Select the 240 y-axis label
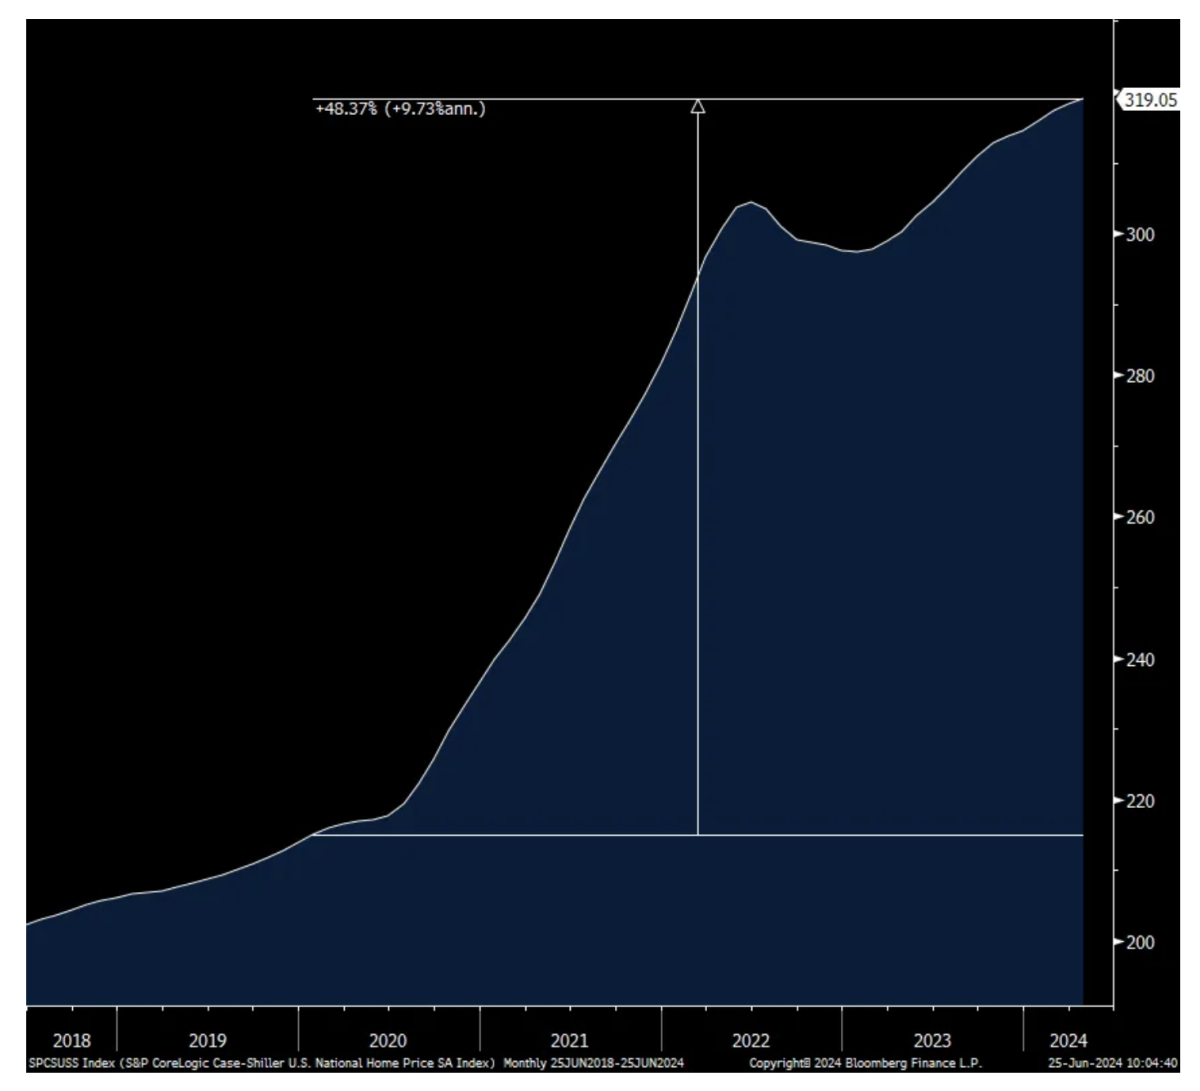Viewport: 1200px width, 1091px height. point(1139,660)
